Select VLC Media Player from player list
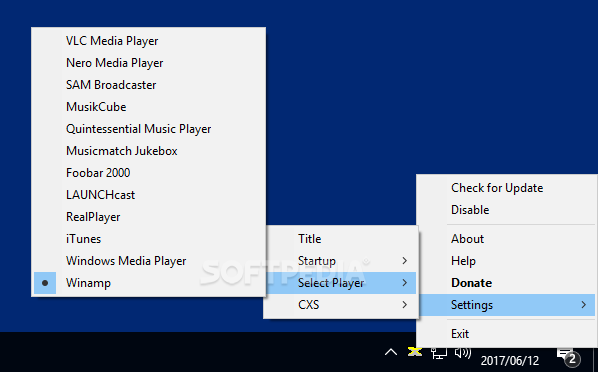The width and height of the screenshot is (598, 372). (148, 41)
